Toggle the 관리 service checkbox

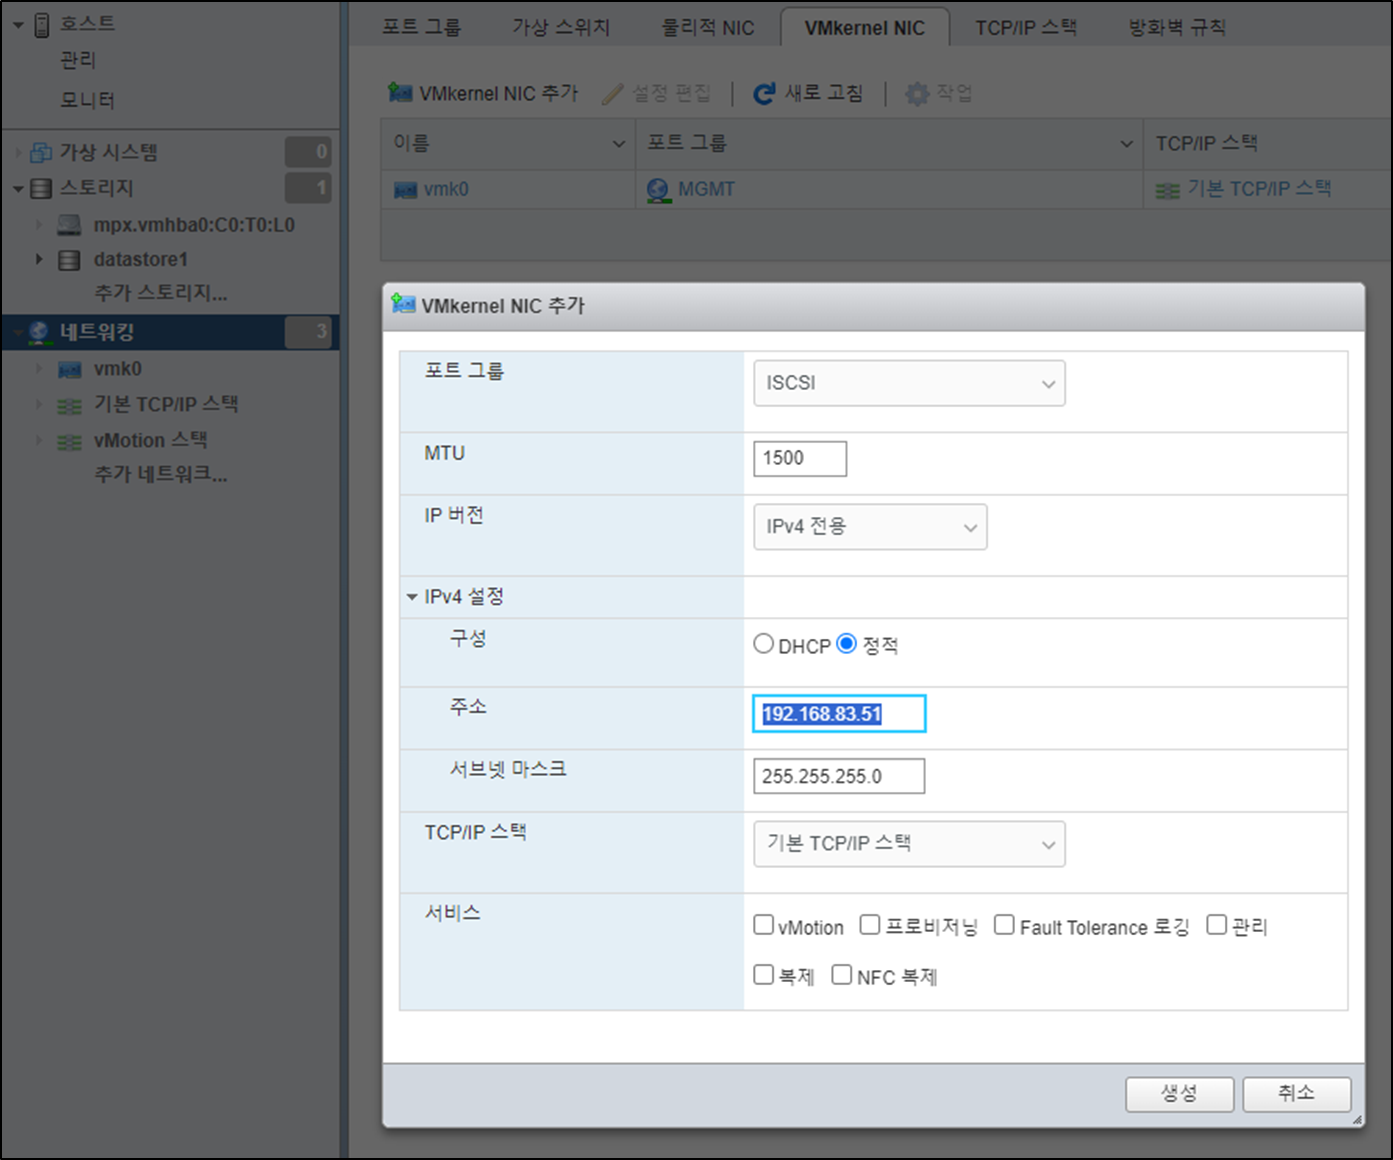point(1216,925)
